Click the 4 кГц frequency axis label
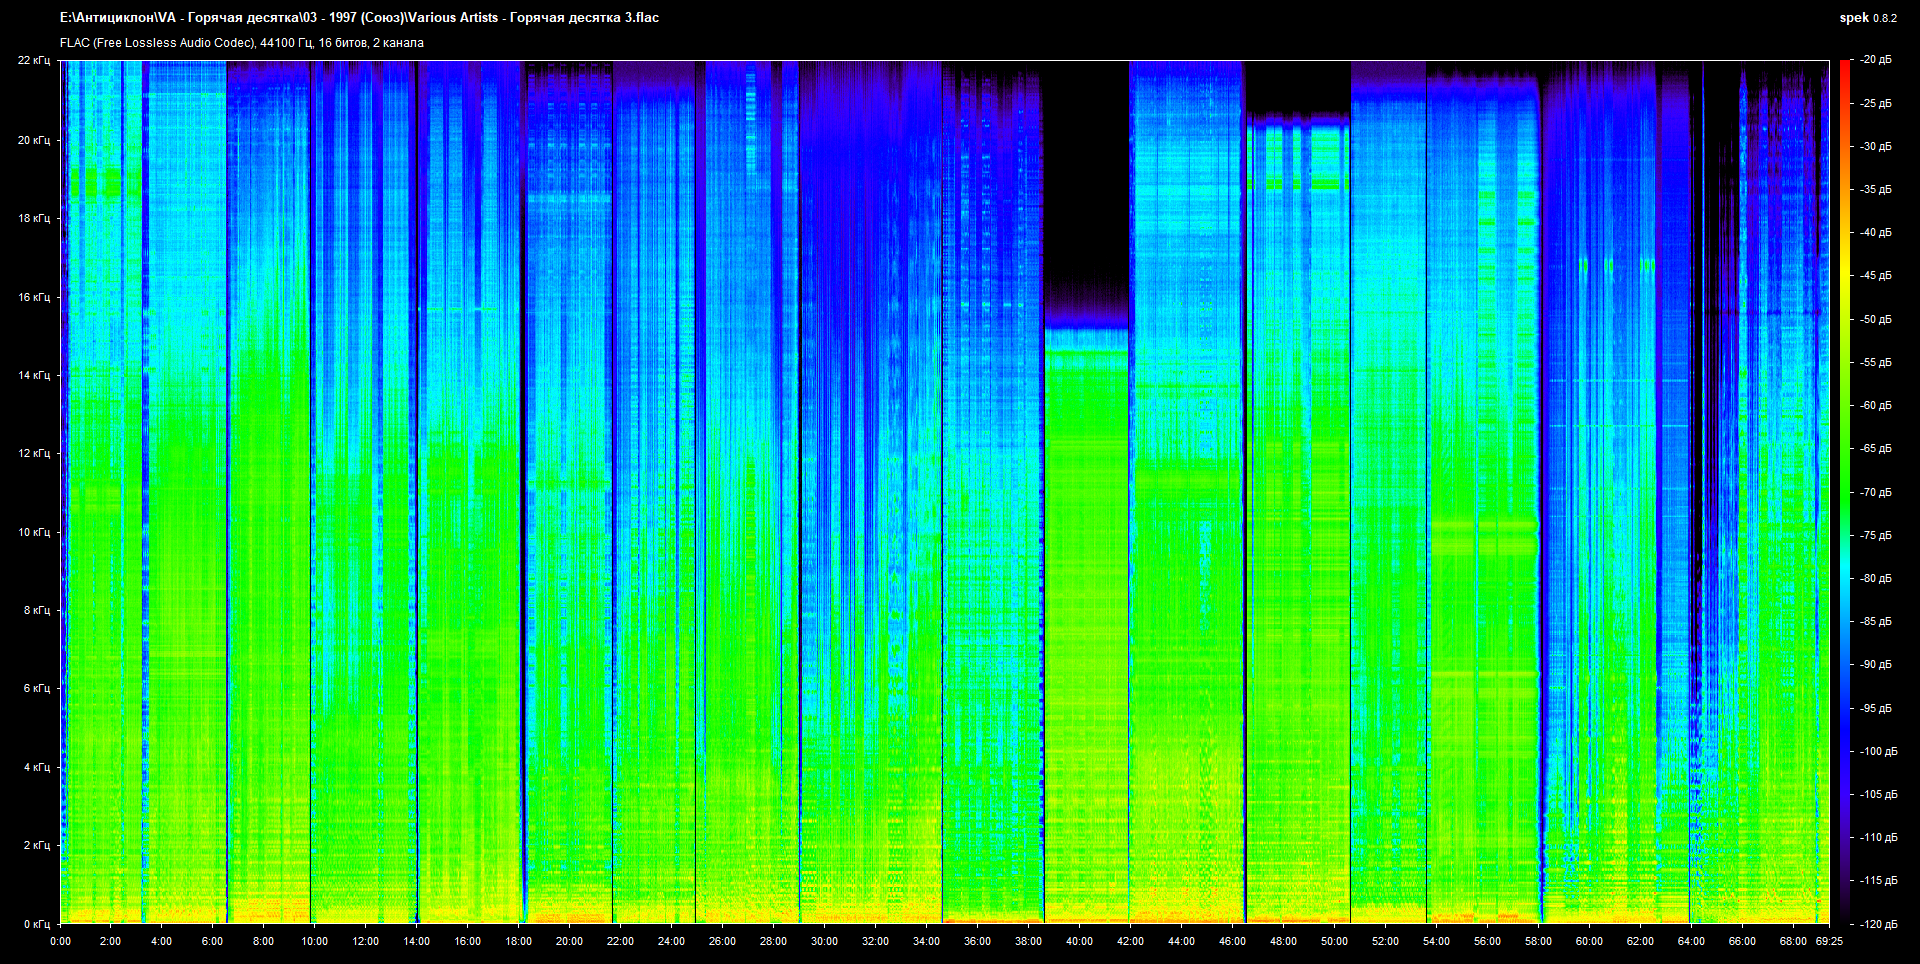Image resolution: width=1920 pixels, height=964 pixels. (x=36, y=767)
